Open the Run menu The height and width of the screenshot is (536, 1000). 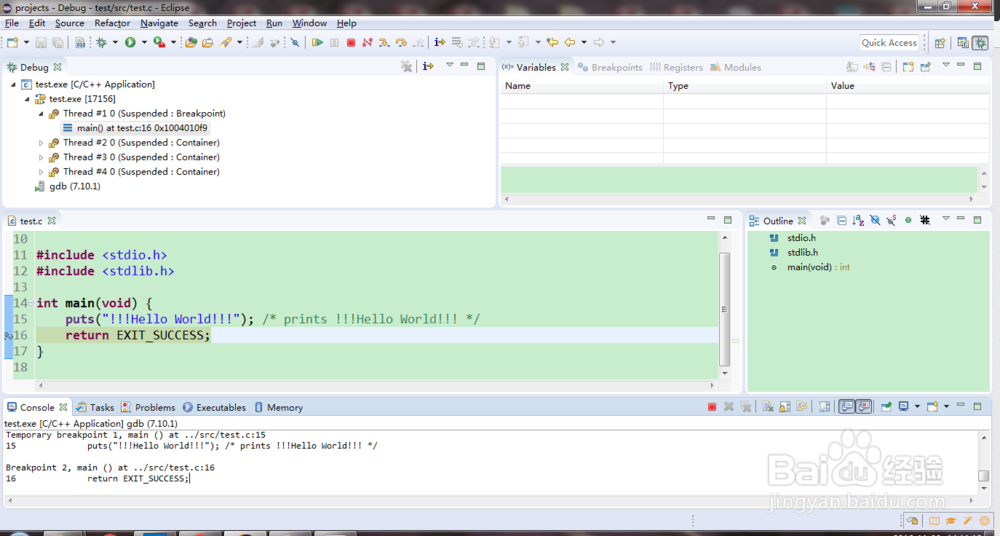click(274, 23)
